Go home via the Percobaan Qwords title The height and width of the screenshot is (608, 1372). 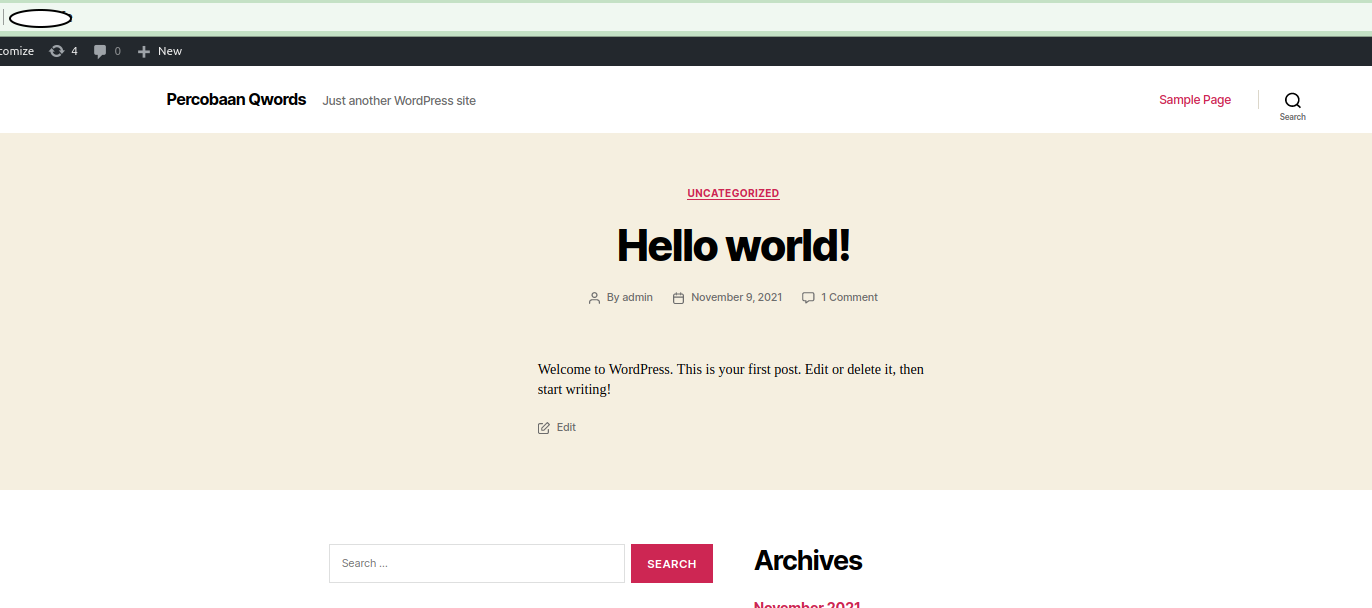coord(236,99)
